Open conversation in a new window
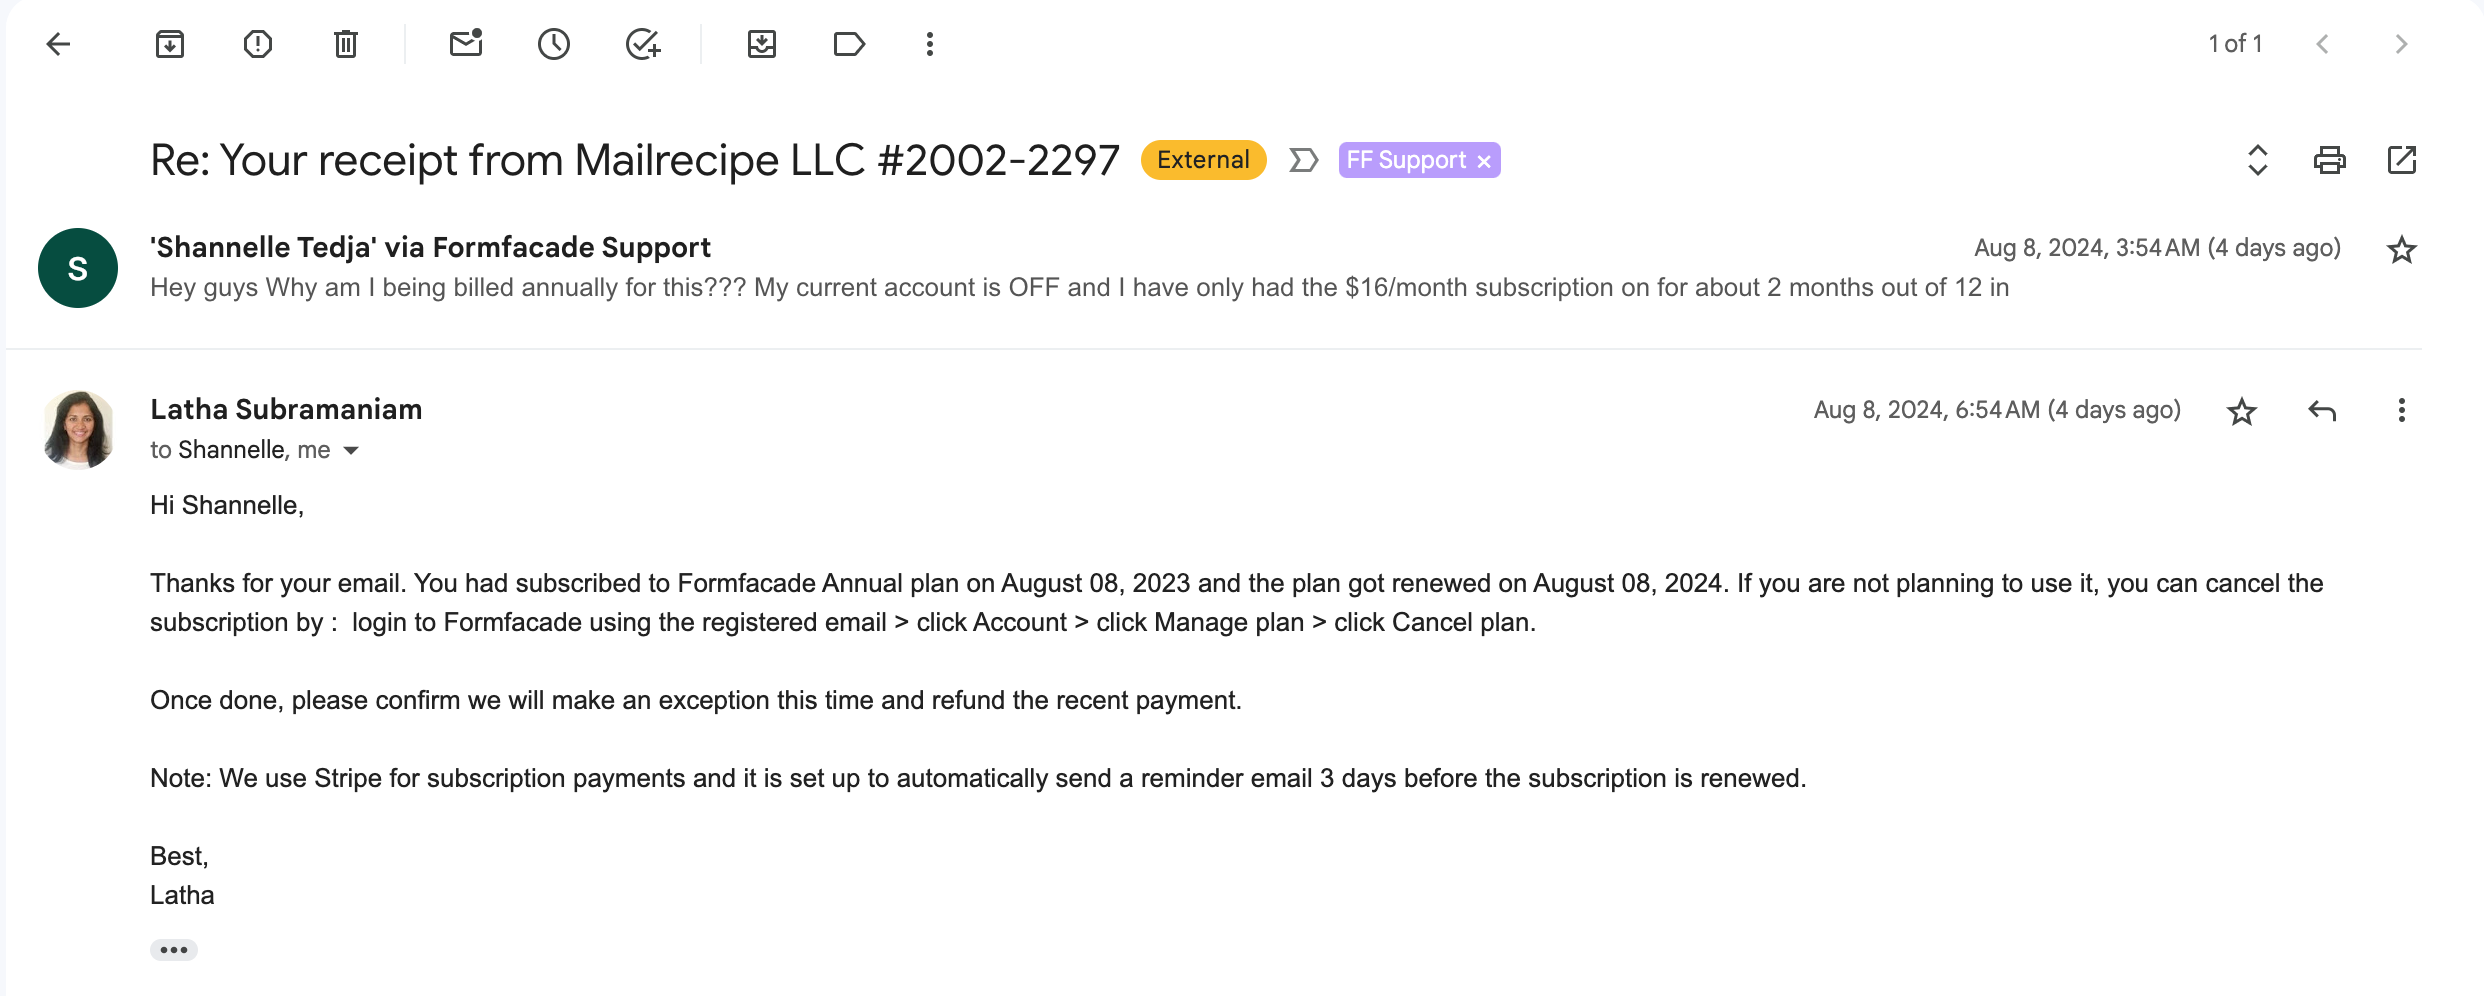Screen dimensions: 2484x996 [2401, 160]
